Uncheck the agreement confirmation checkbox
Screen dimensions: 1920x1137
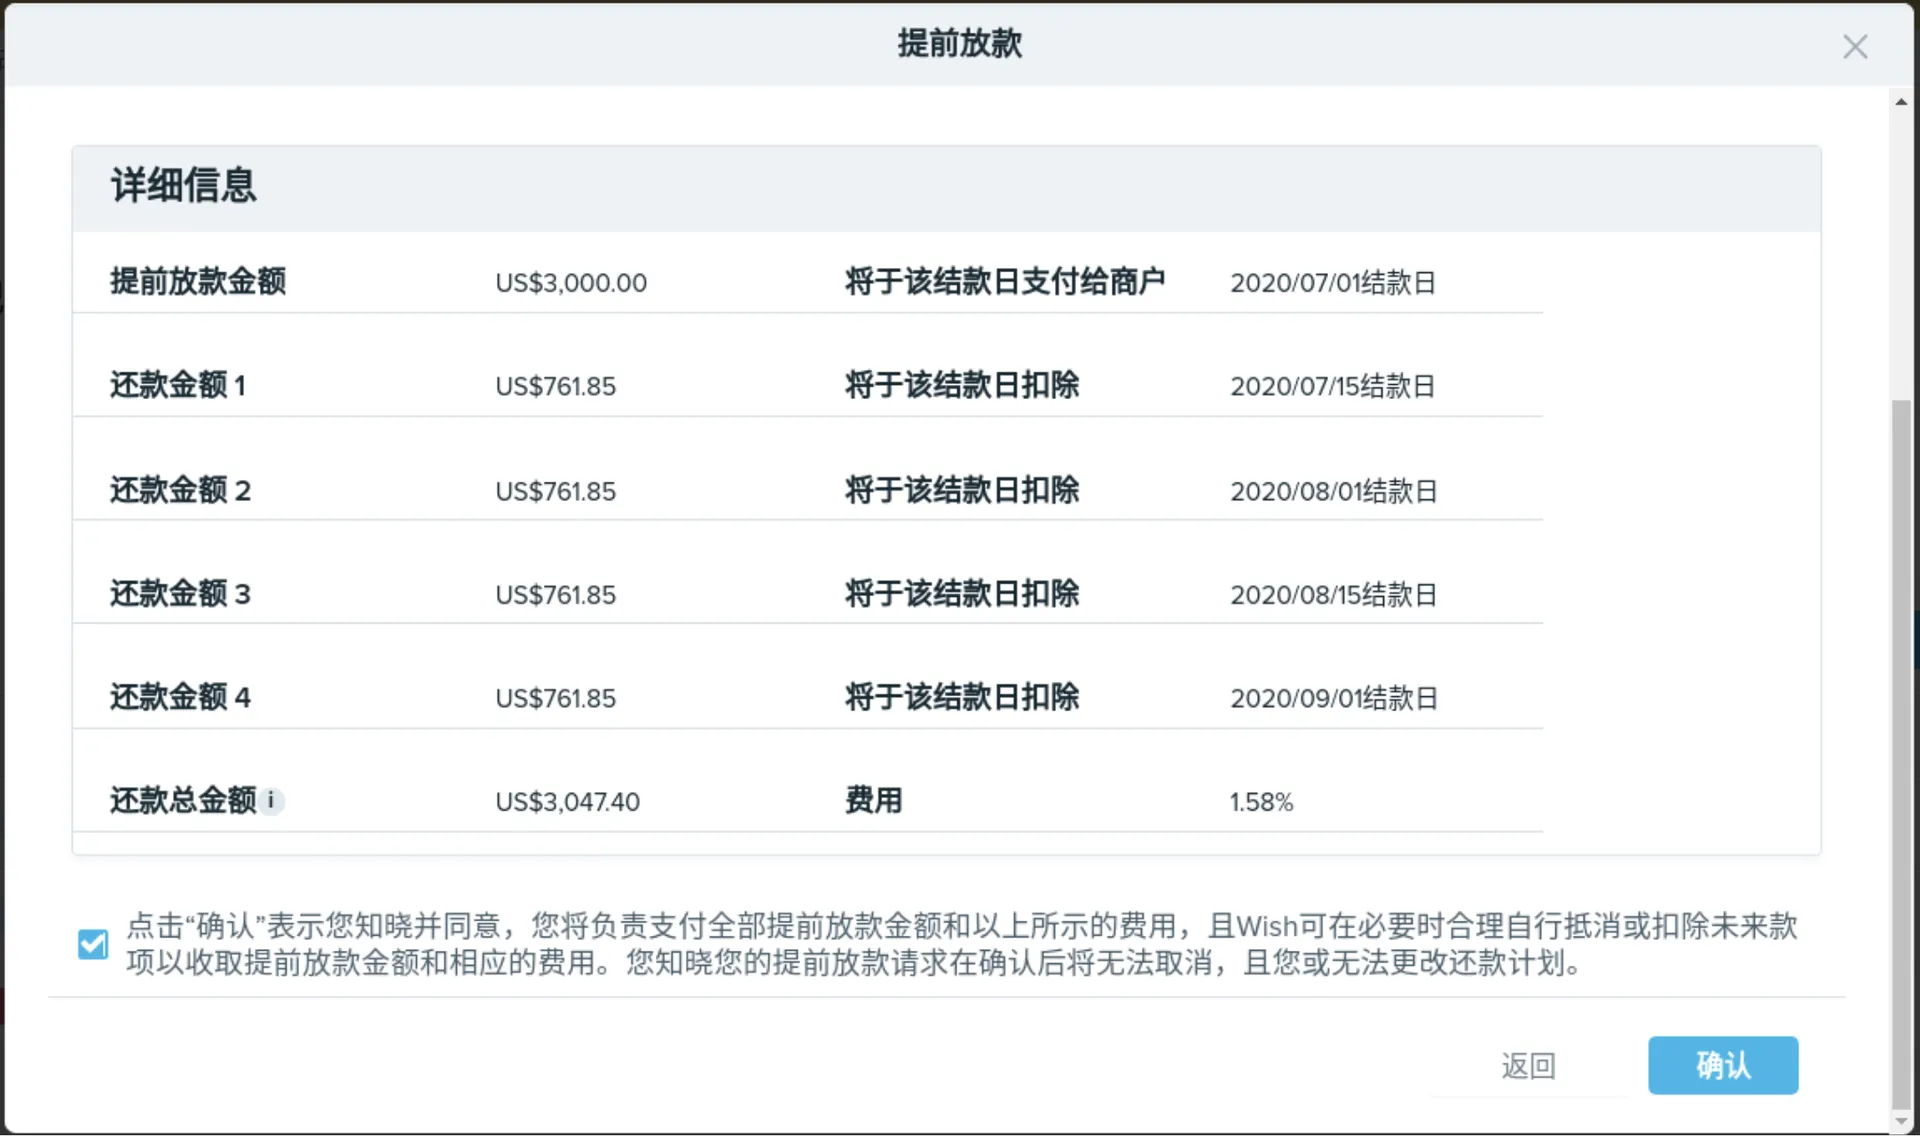pos(93,944)
